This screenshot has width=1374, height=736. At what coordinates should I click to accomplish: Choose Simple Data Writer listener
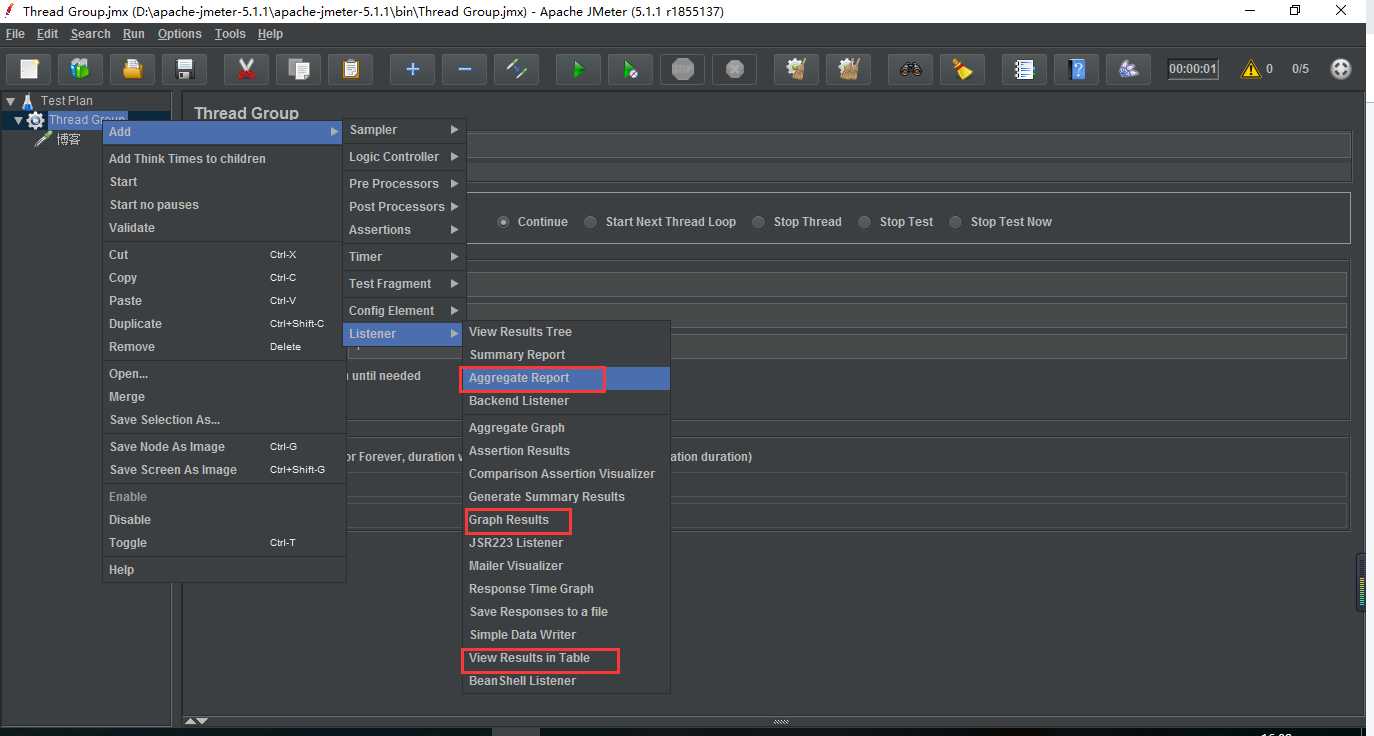[566, 635]
